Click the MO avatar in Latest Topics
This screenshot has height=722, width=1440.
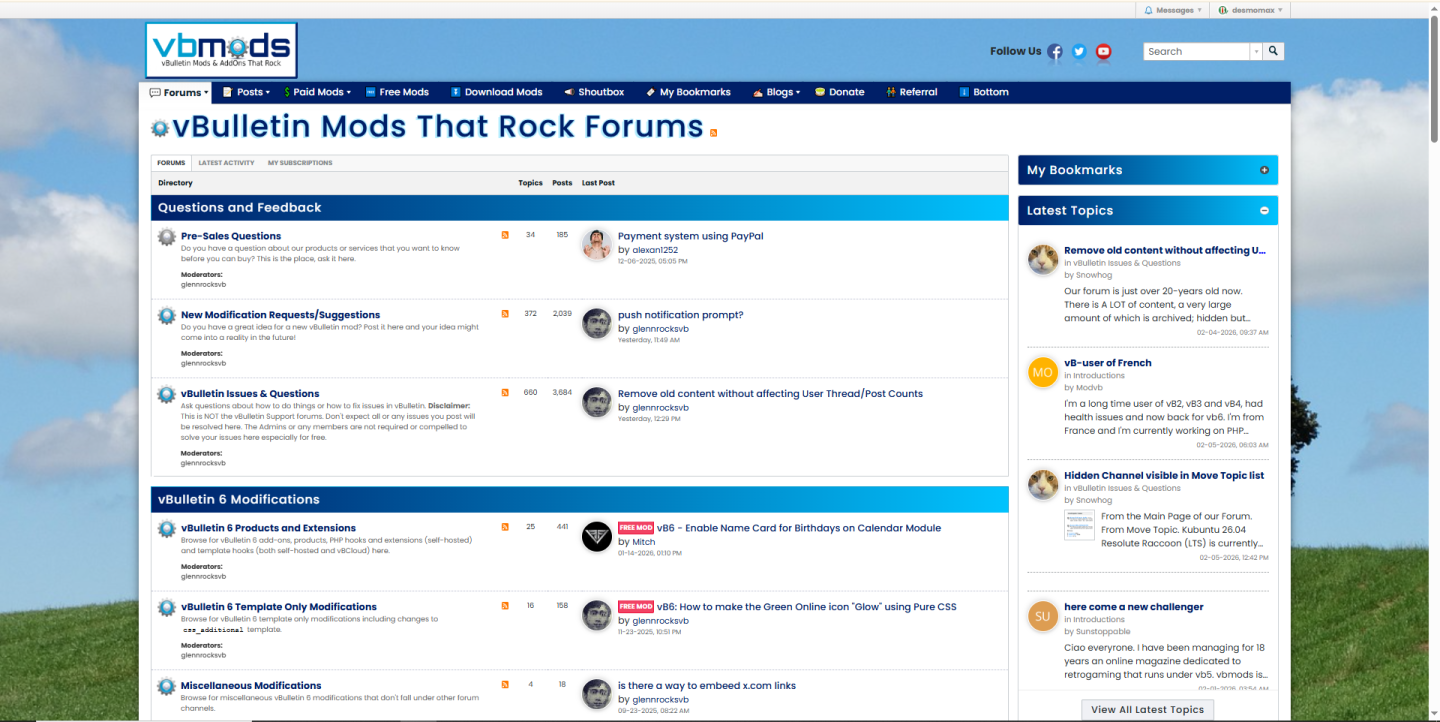[1043, 372]
